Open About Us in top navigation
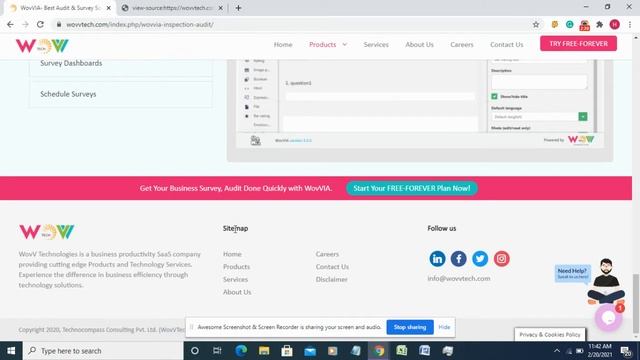Screen dimensions: 640x360 pos(419,44)
